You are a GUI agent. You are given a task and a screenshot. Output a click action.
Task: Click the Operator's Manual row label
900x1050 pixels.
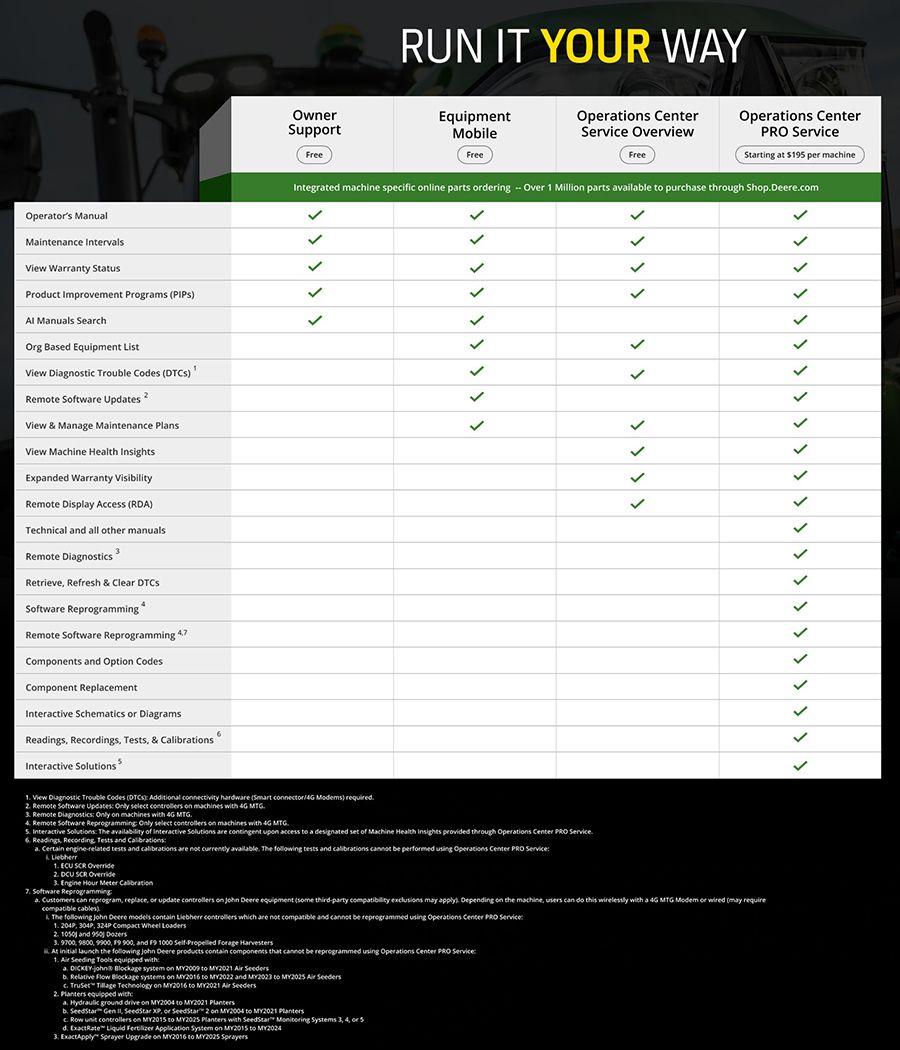click(x=66, y=216)
